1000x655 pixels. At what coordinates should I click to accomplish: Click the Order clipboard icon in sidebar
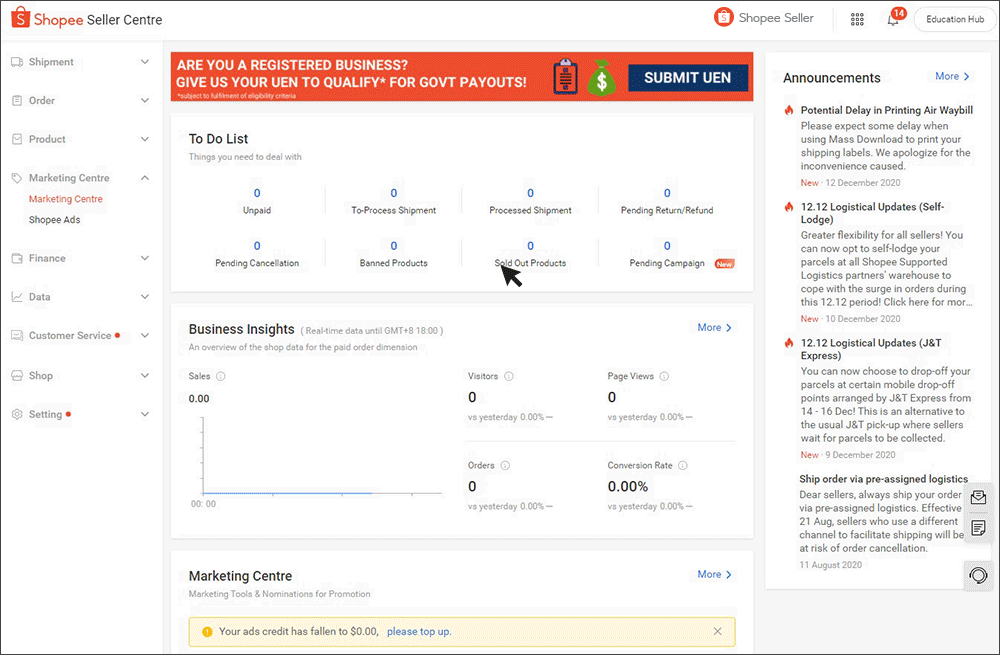[17, 100]
